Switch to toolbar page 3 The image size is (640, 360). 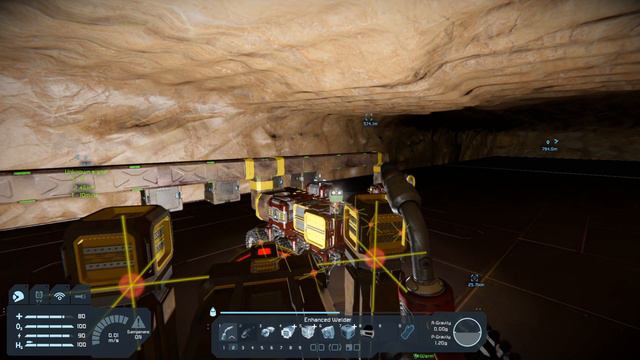click(243, 347)
